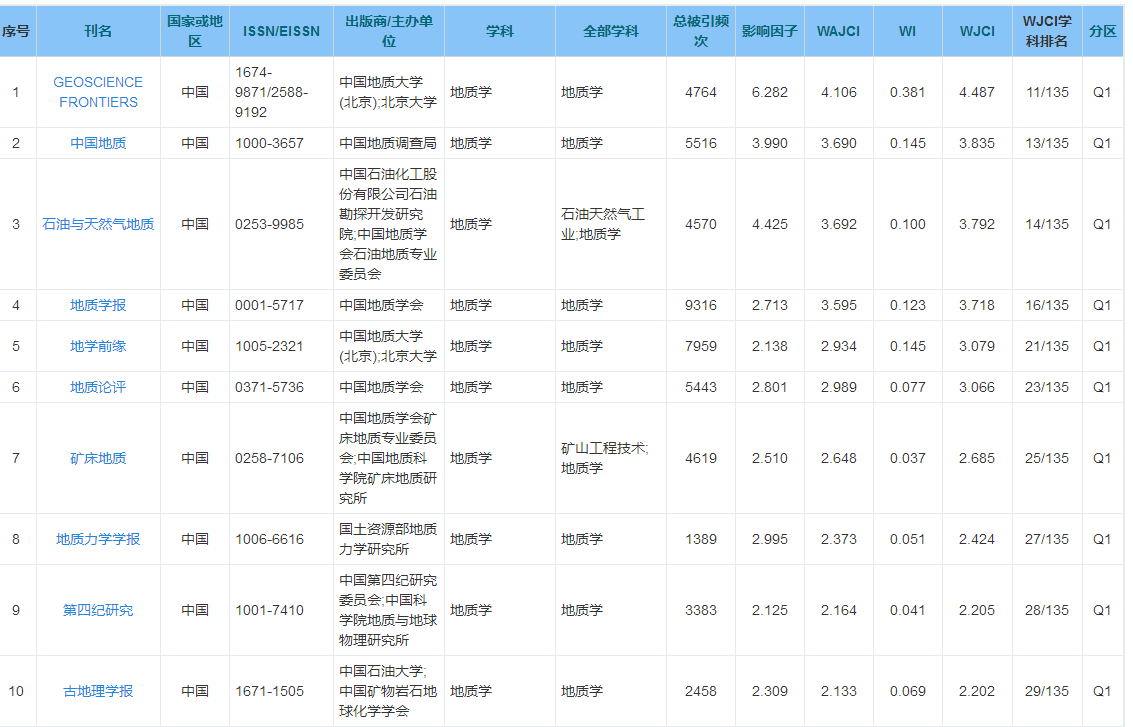Screen dimensions: 1133x727
Task: Open the 矿床地质 journal link
Action: click(98, 458)
